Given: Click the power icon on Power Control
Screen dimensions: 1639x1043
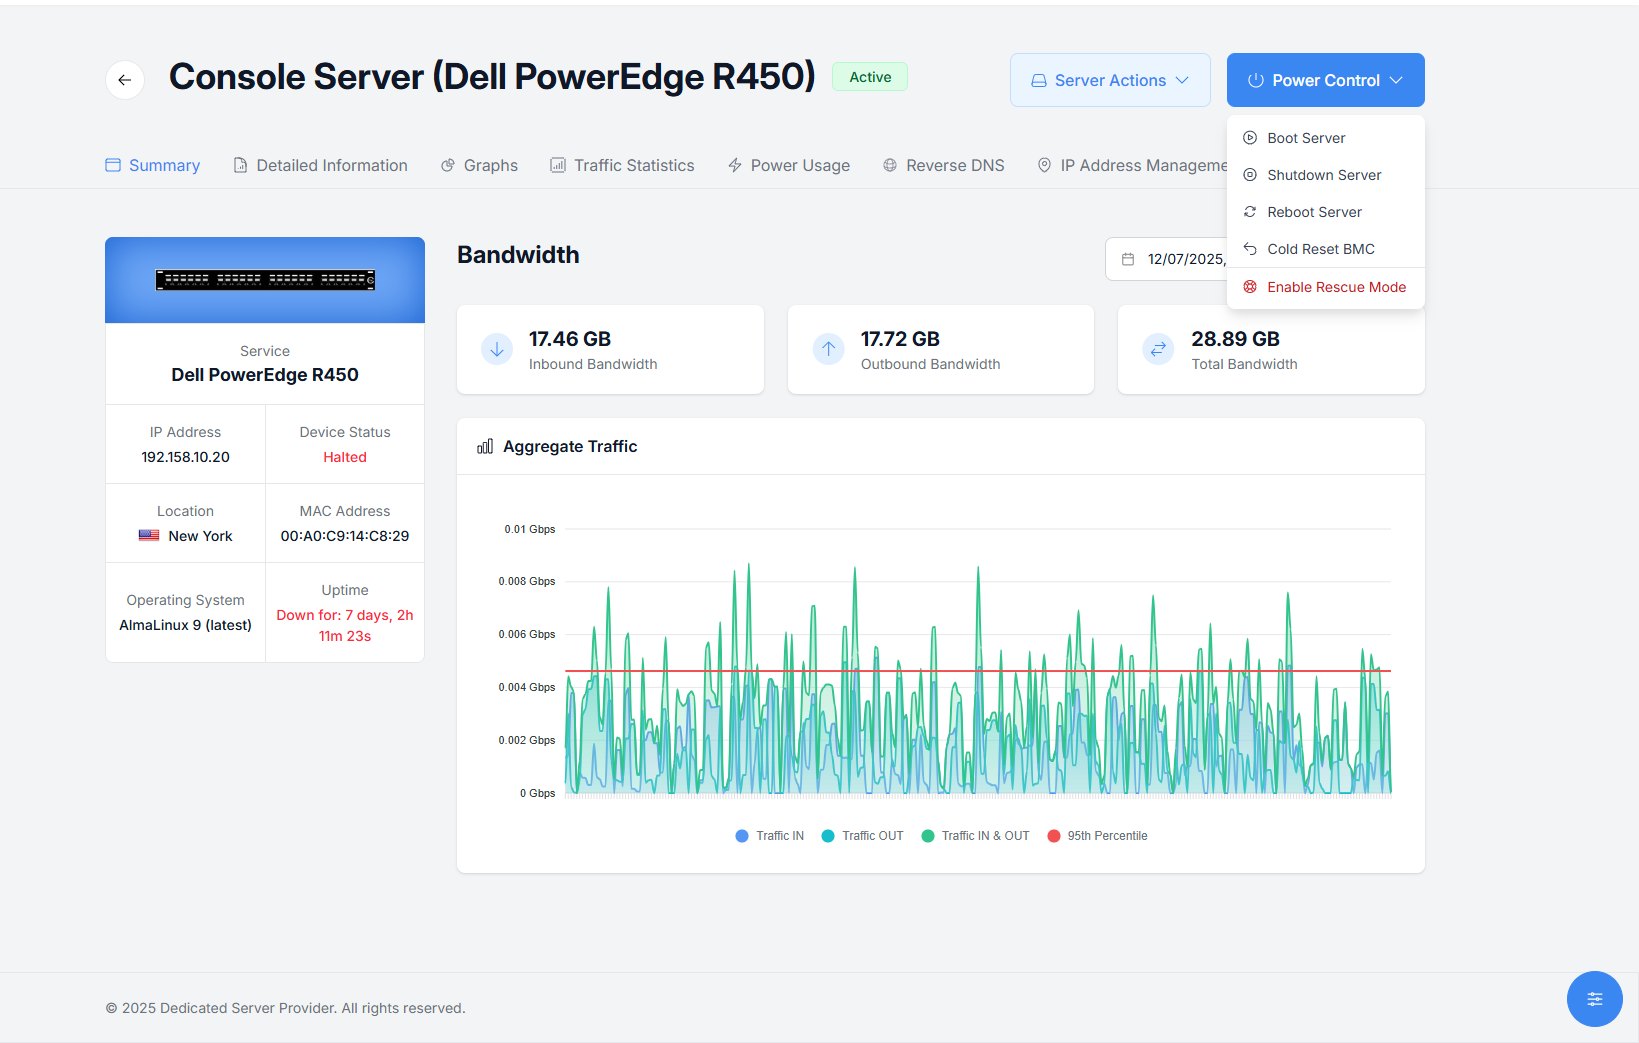Looking at the screenshot, I should pyautogui.click(x=1256, y=80).
